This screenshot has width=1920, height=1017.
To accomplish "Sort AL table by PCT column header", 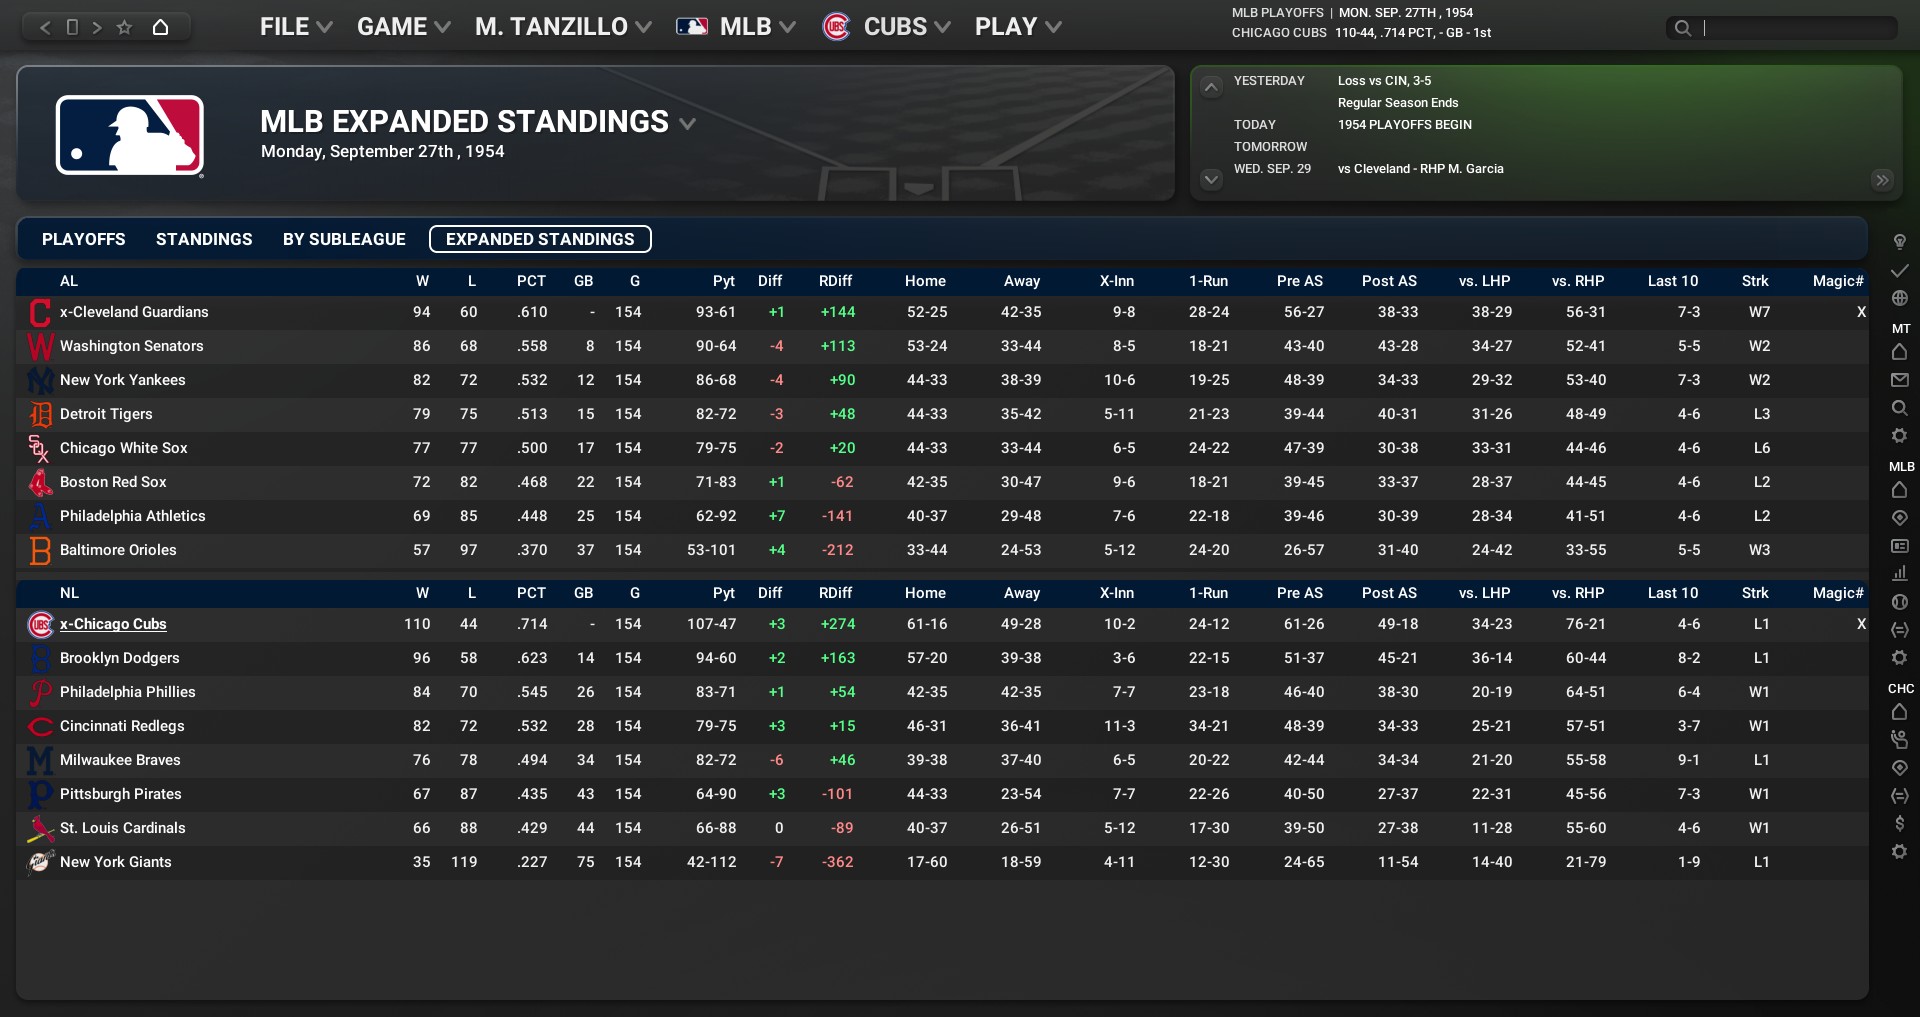I will (531, 281).
